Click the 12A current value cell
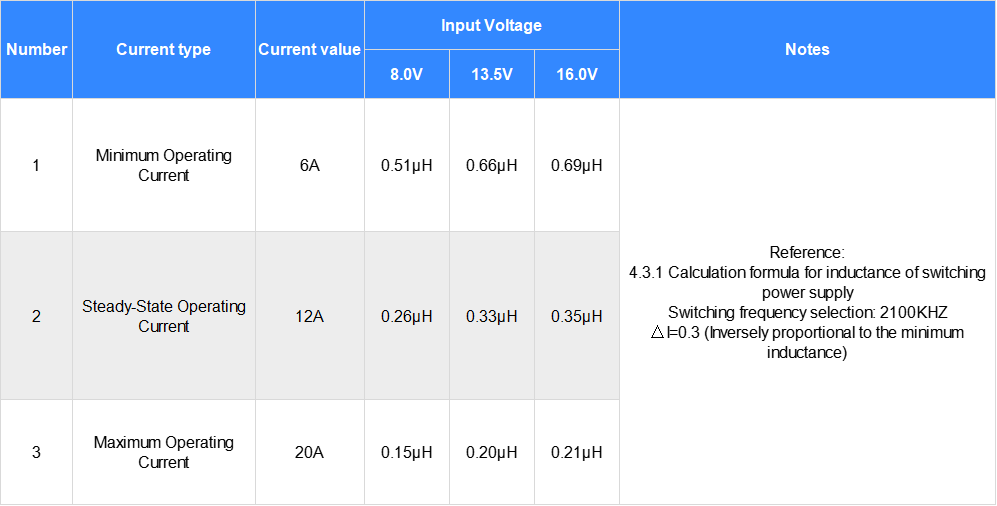The image size is (997, 506). click(309, 316)
